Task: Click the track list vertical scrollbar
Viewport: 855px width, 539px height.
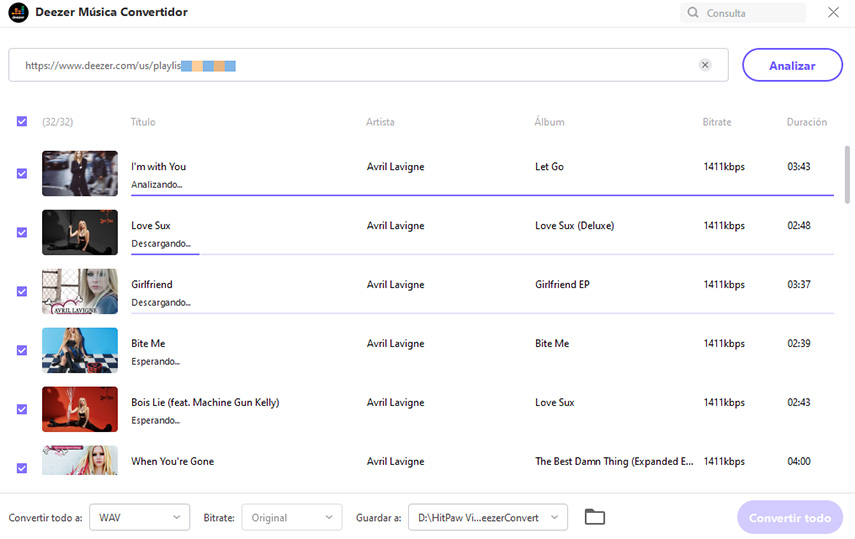Action: (x=847, y=175)
